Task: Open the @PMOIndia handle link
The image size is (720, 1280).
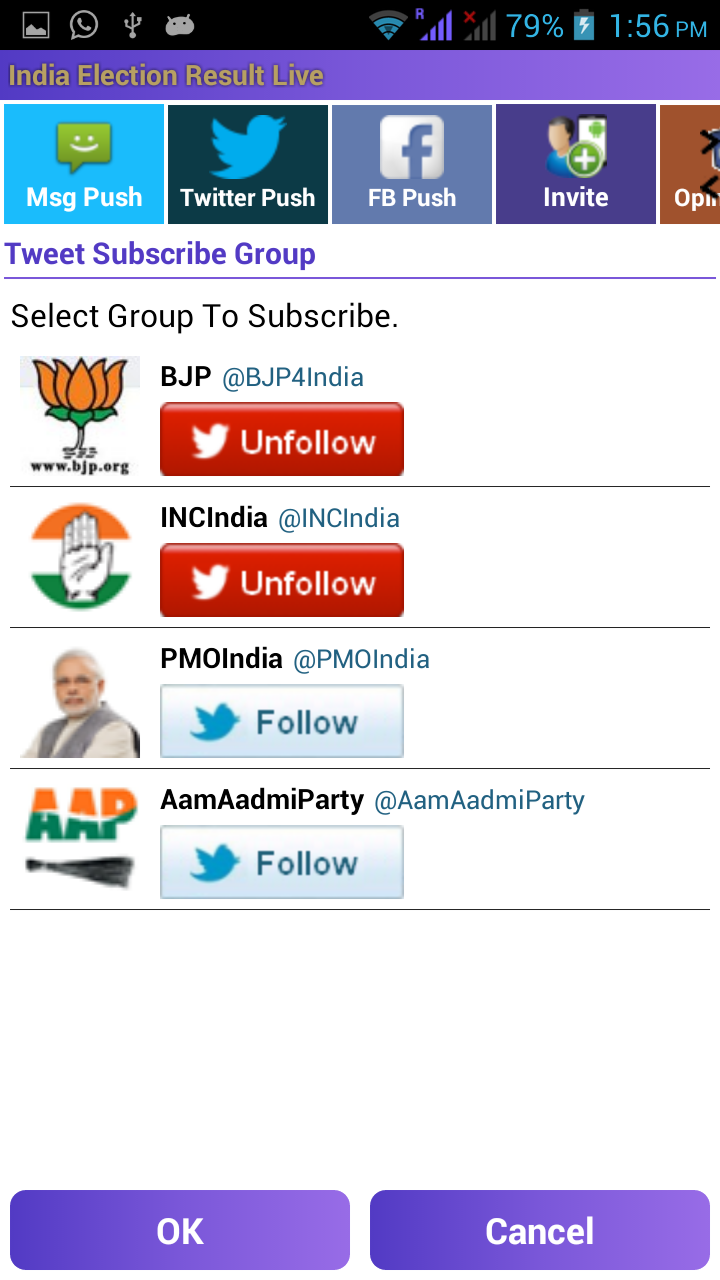Action: tap(361, 659)
